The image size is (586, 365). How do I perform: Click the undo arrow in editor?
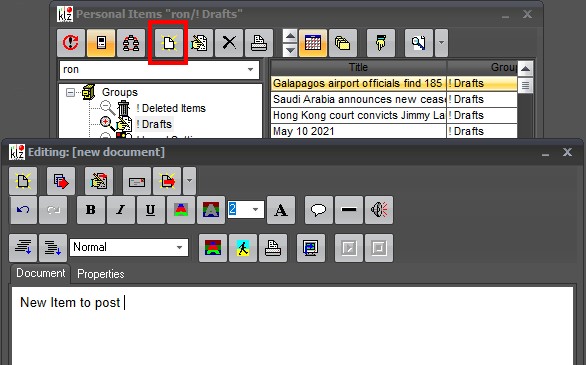24,210
